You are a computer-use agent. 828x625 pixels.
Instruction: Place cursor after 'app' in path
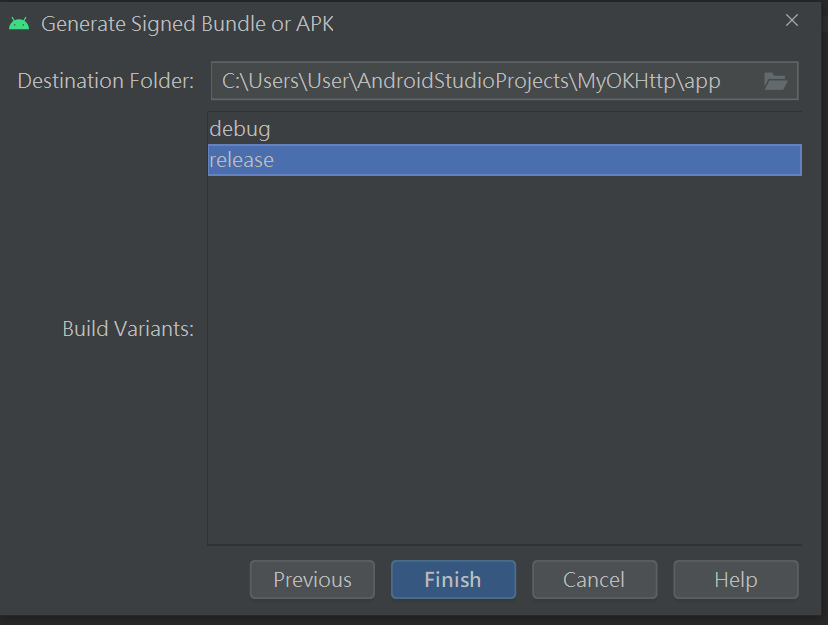(722, 81)
